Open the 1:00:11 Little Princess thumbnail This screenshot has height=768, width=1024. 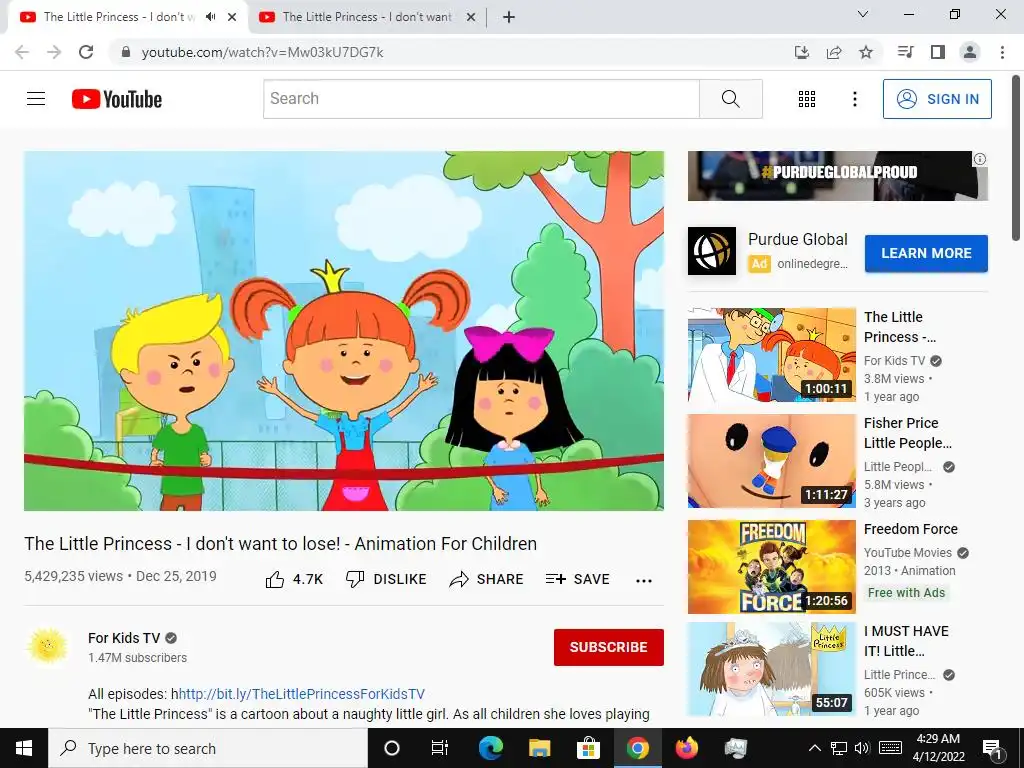tap(771, 355)
